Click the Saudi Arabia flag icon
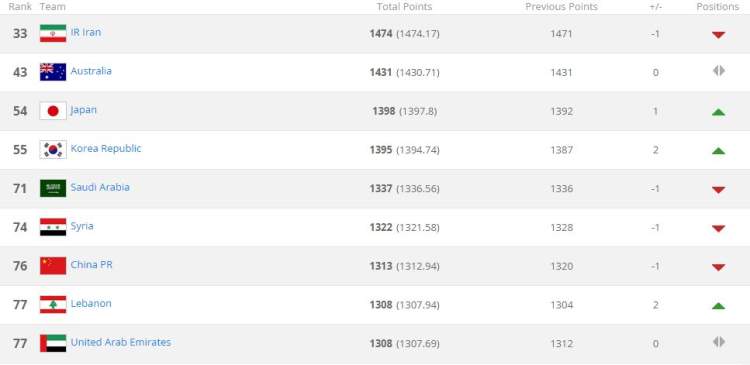 (x=53, y=188)
